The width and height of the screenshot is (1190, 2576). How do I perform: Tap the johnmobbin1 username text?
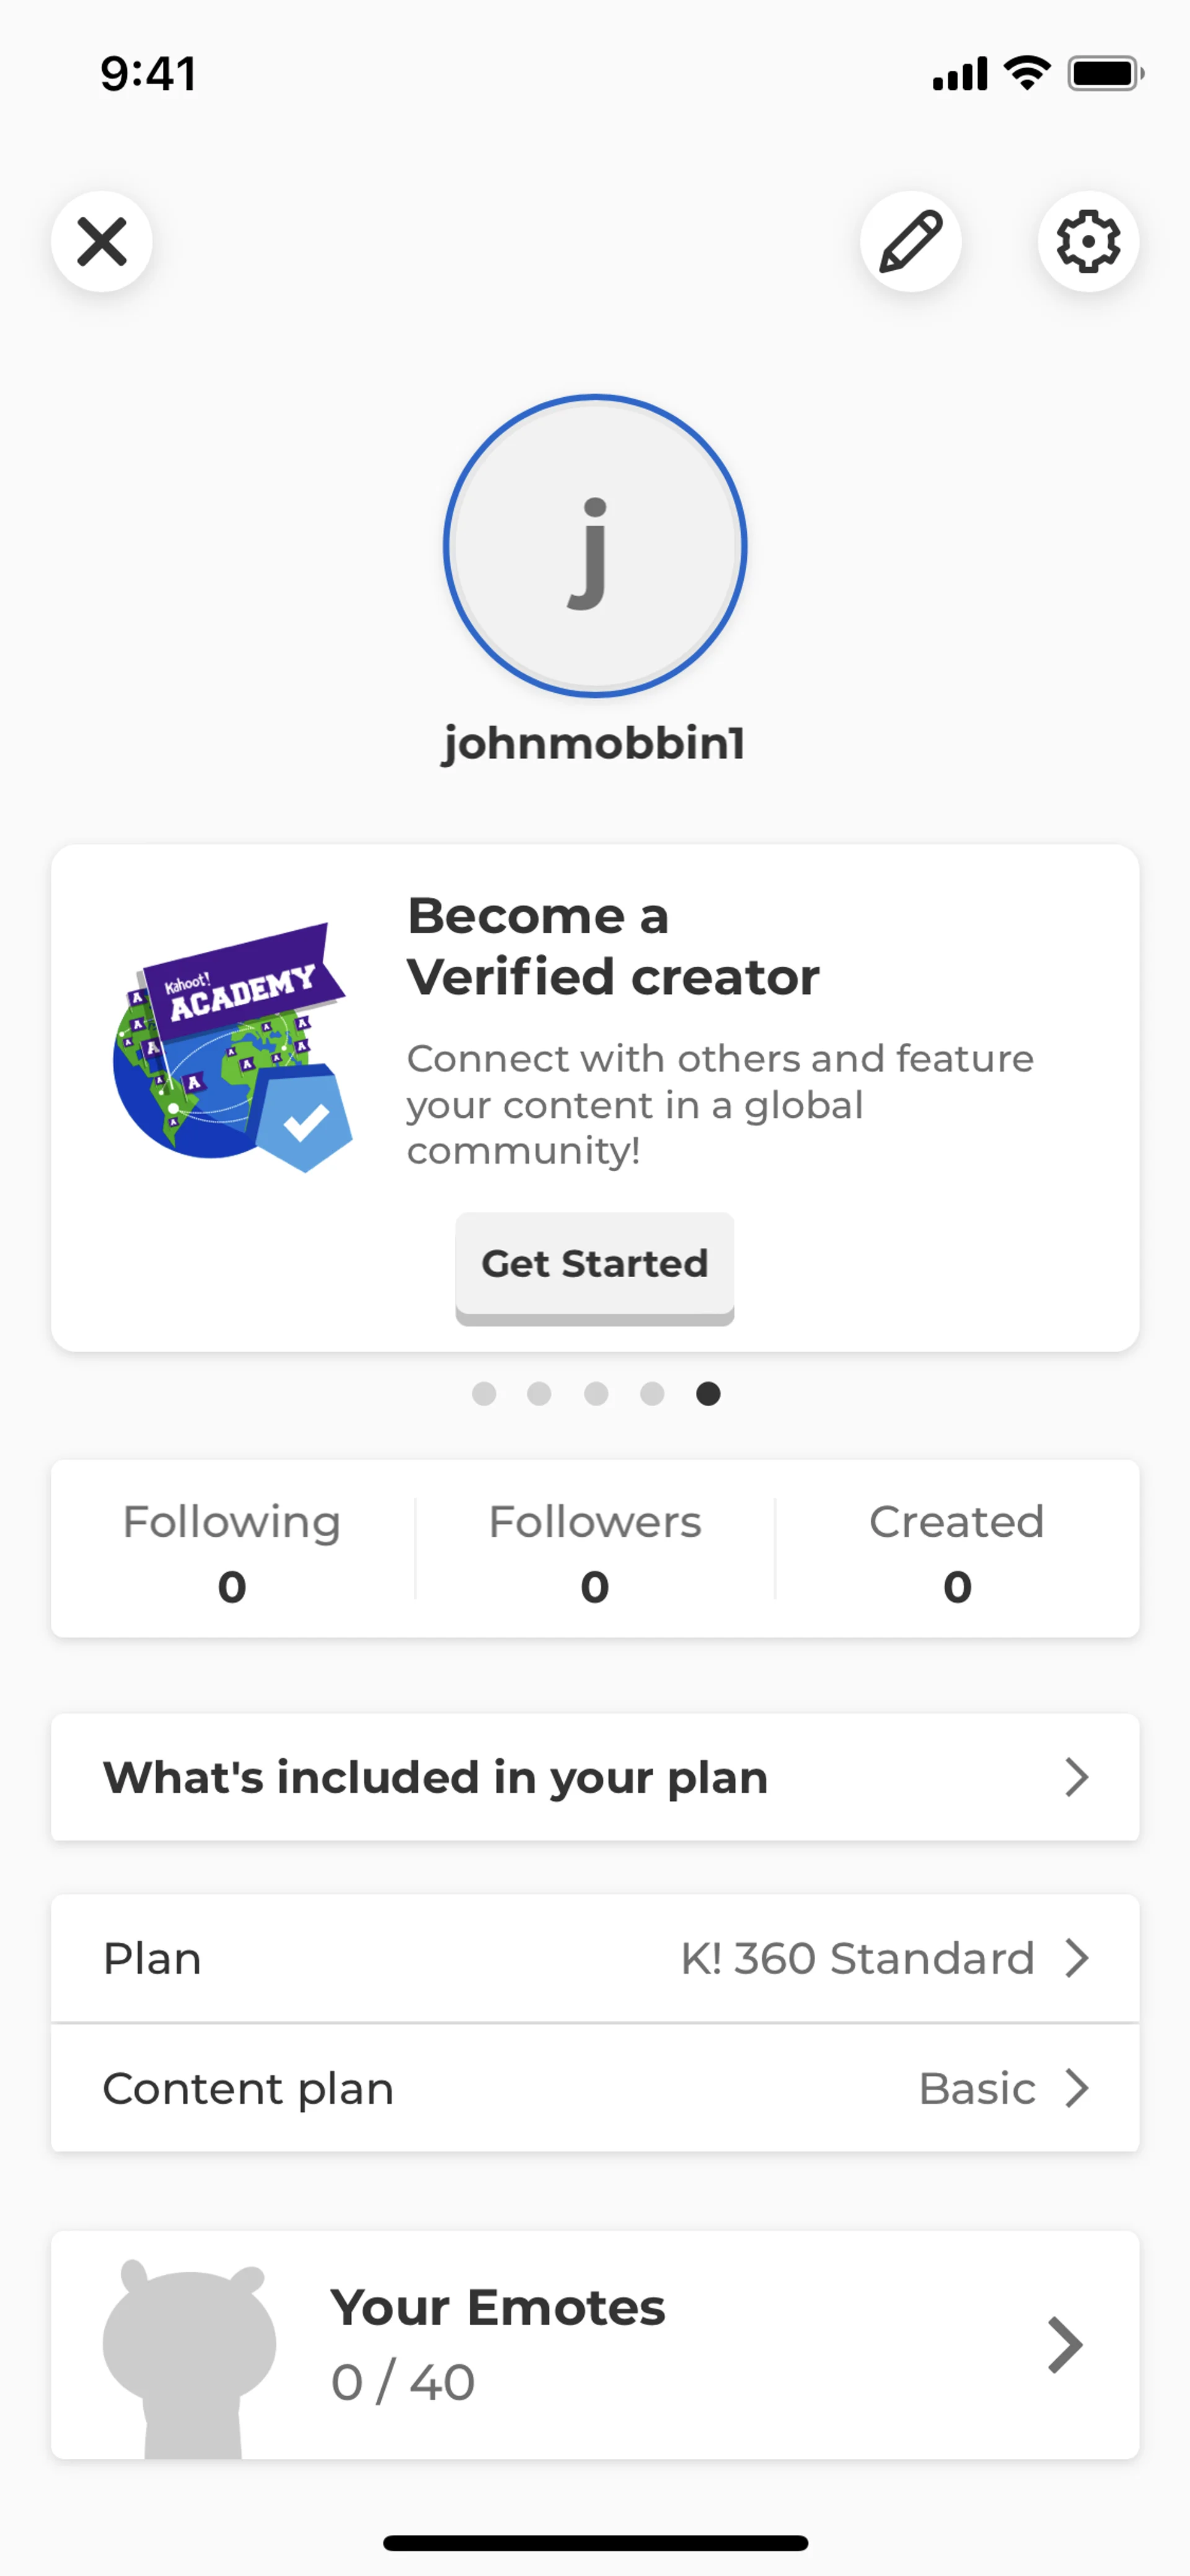pyautogui.click(x=595, y=744)
